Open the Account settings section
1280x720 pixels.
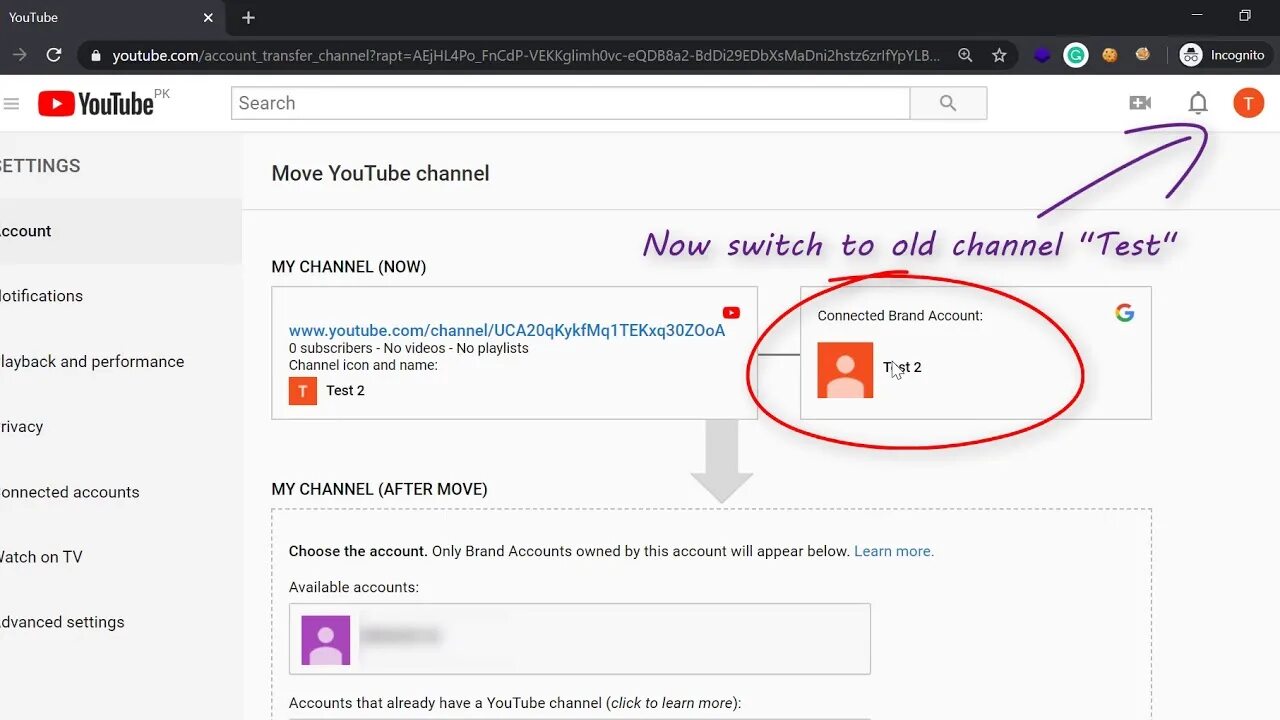(120, 231)
